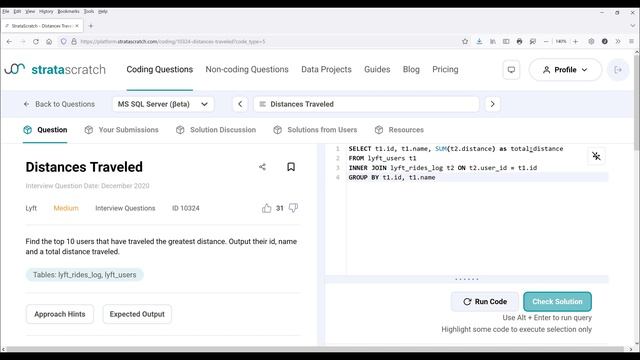Go back using the browser back arrow
The width and height of the screenshot is (640, 360).
(x=9, y=42)
